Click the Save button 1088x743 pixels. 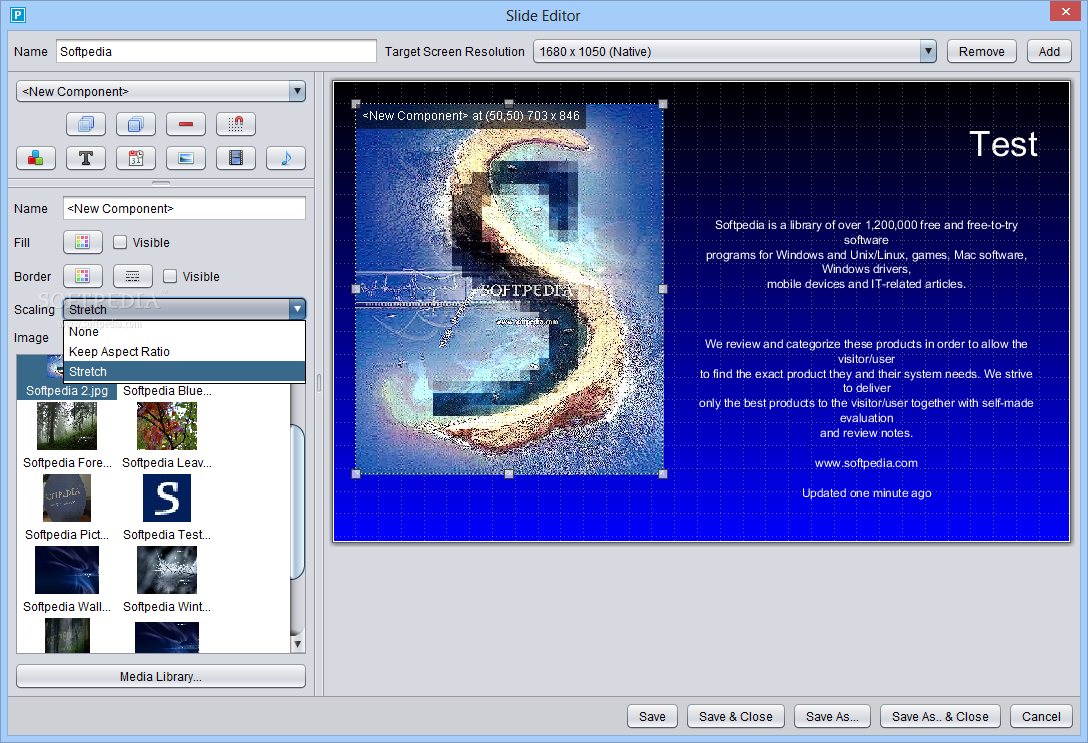(652, 717)
